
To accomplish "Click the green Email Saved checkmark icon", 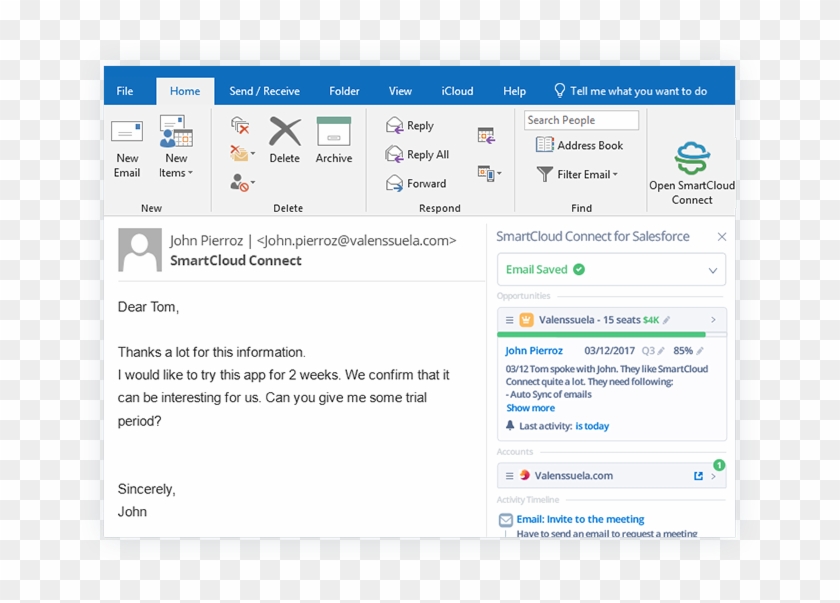I will [579, 269].
